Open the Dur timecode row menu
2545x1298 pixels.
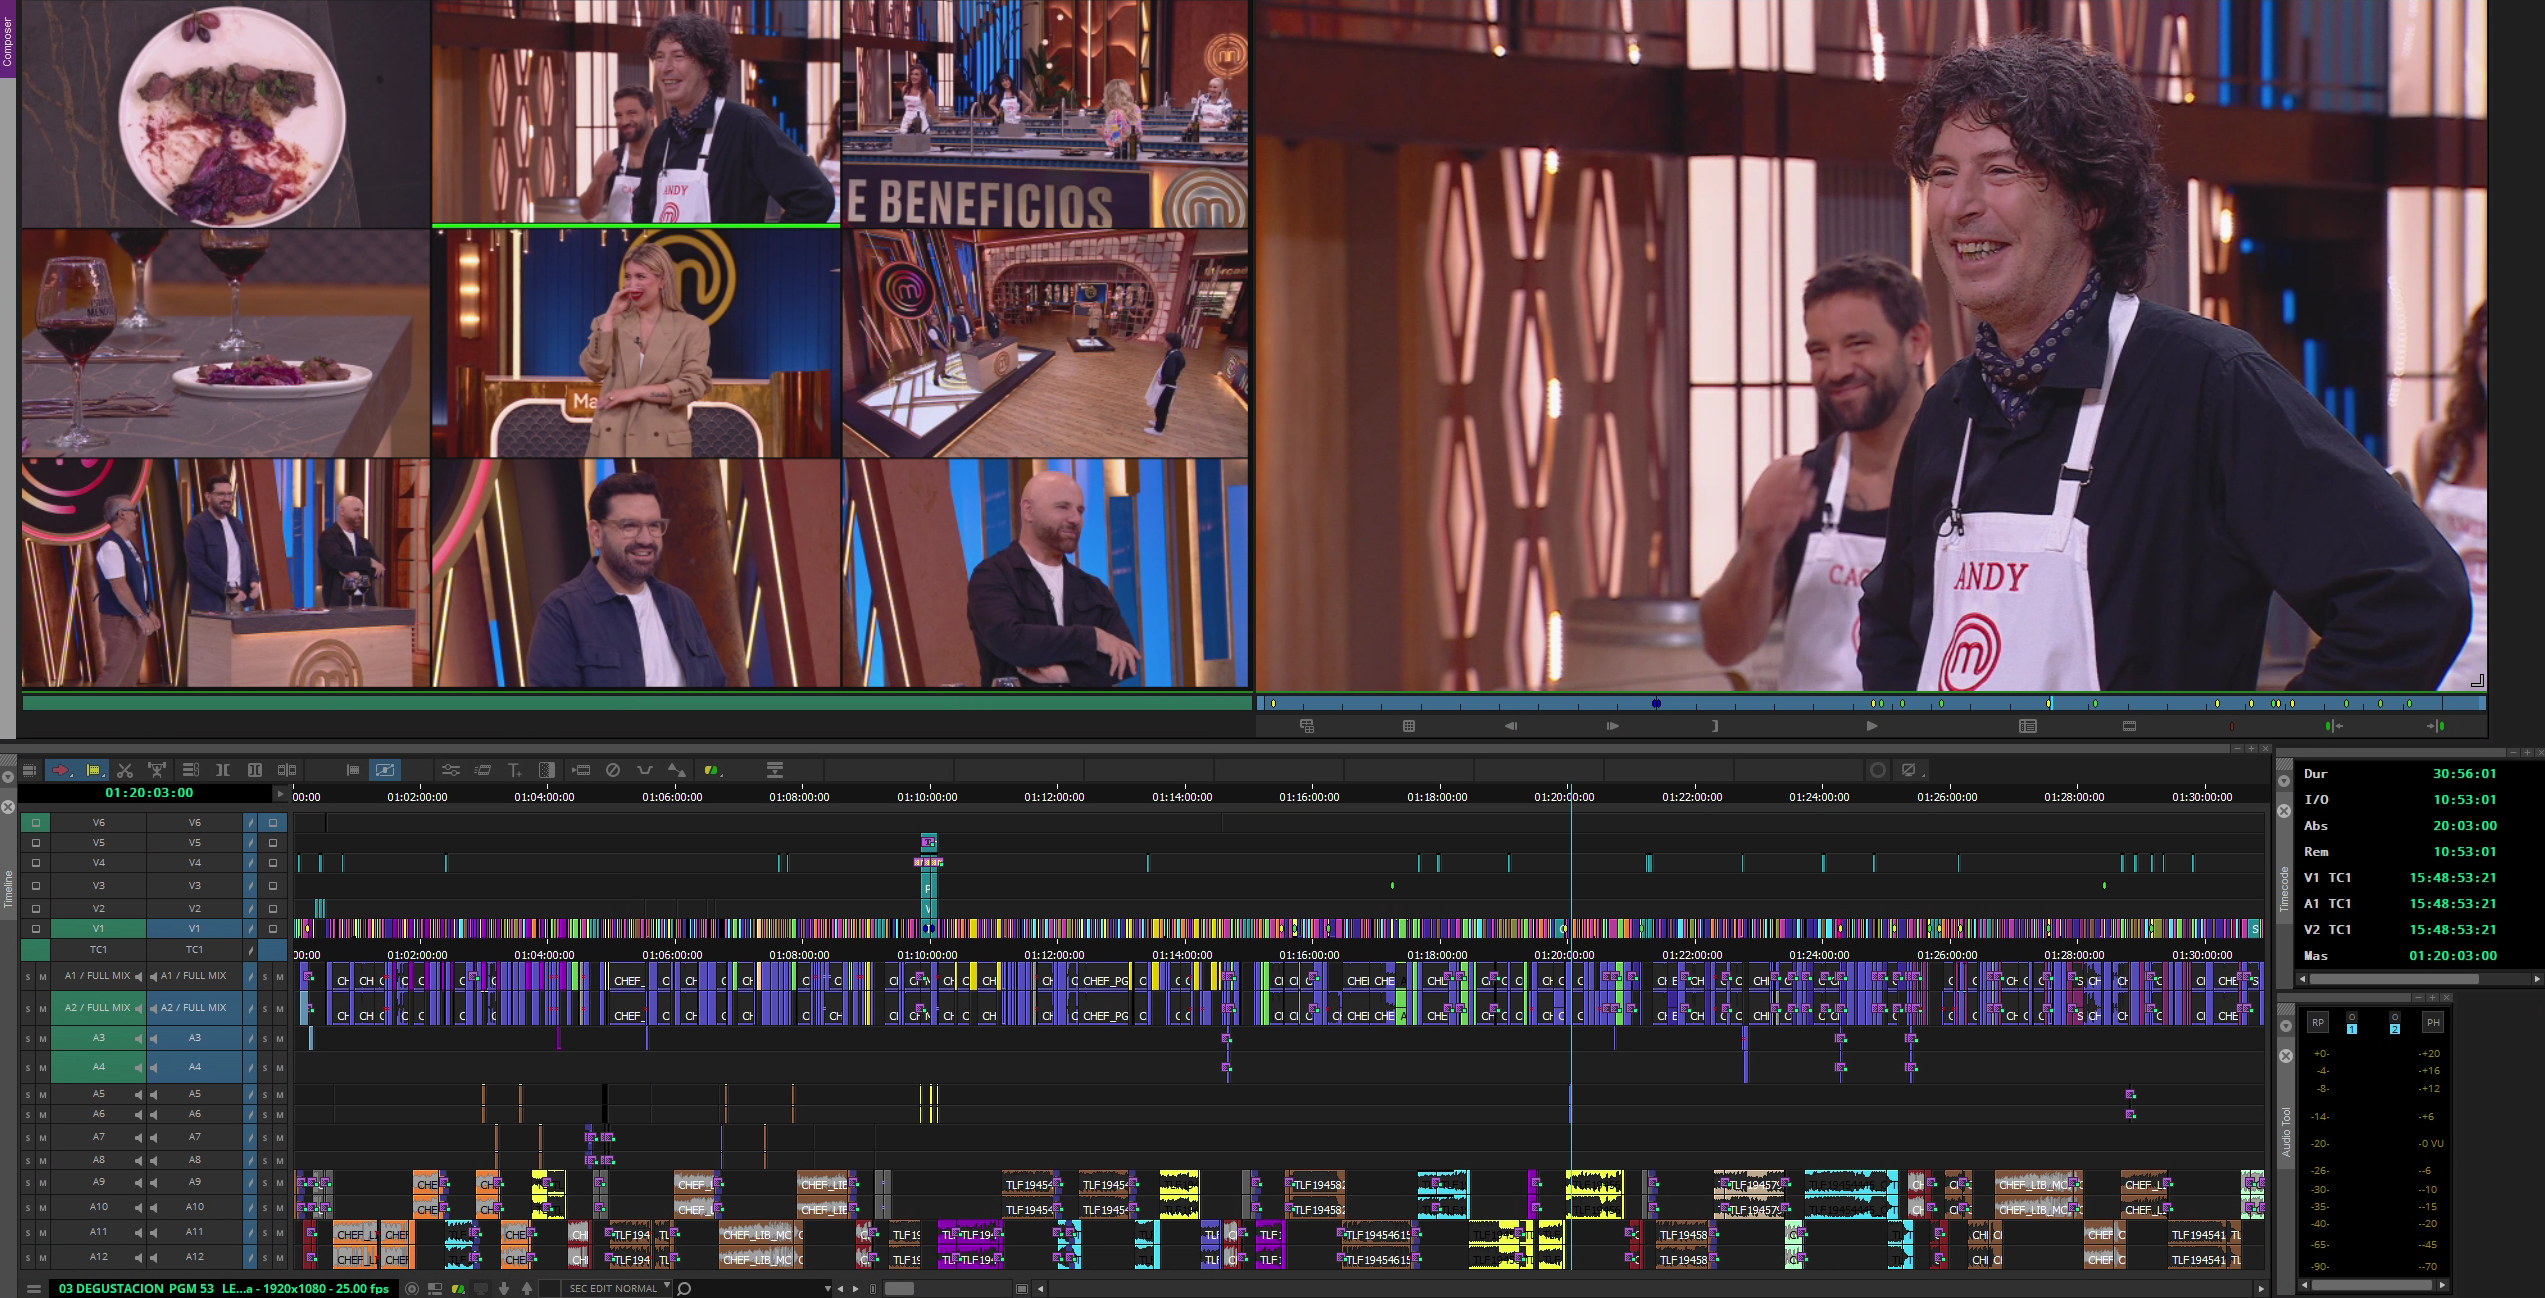pyautogui.click(x=2316, y=774)
